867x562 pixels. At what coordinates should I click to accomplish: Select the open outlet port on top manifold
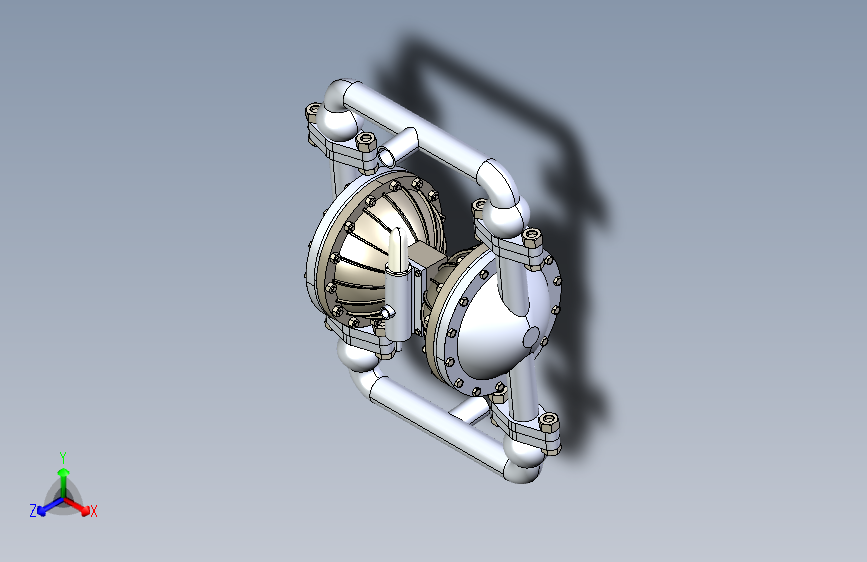[x=385, y=158]
